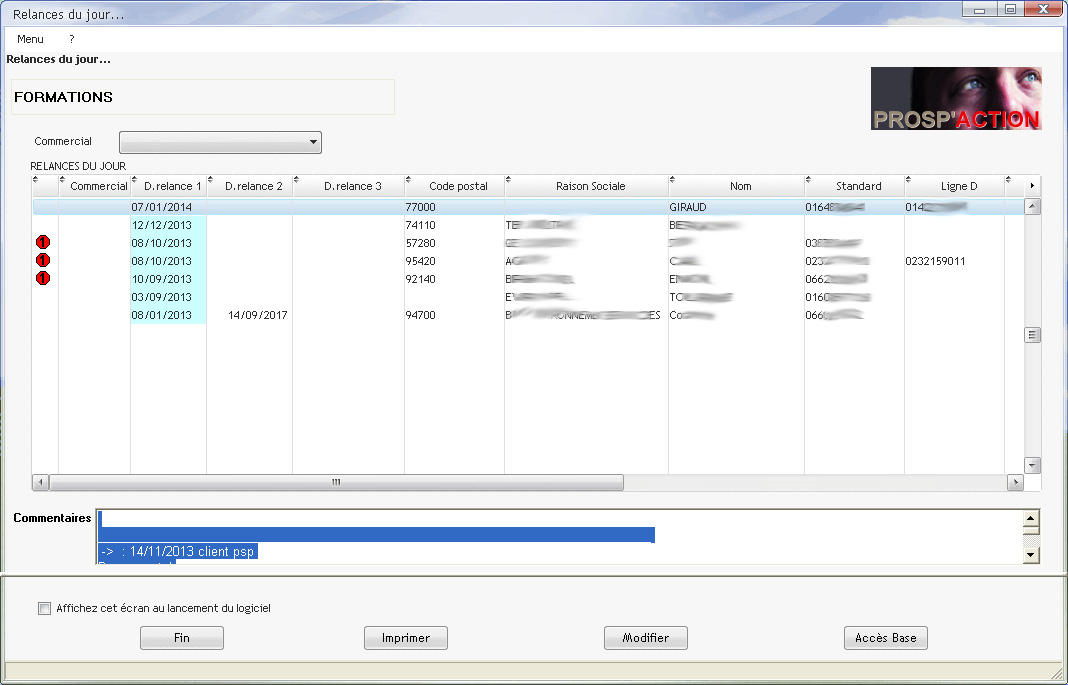The width and height of the screenshot is (1068, 685).
Task: Click the sort arrows on the Nom header
Action: [x=674, y=181]
